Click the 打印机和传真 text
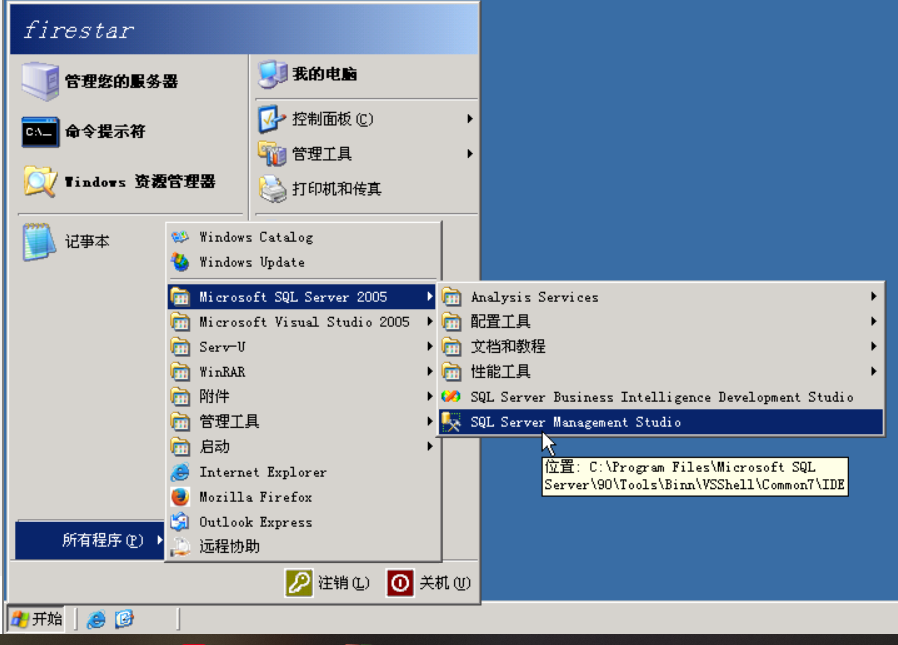The image size is (898, 645). click(337, 188)
